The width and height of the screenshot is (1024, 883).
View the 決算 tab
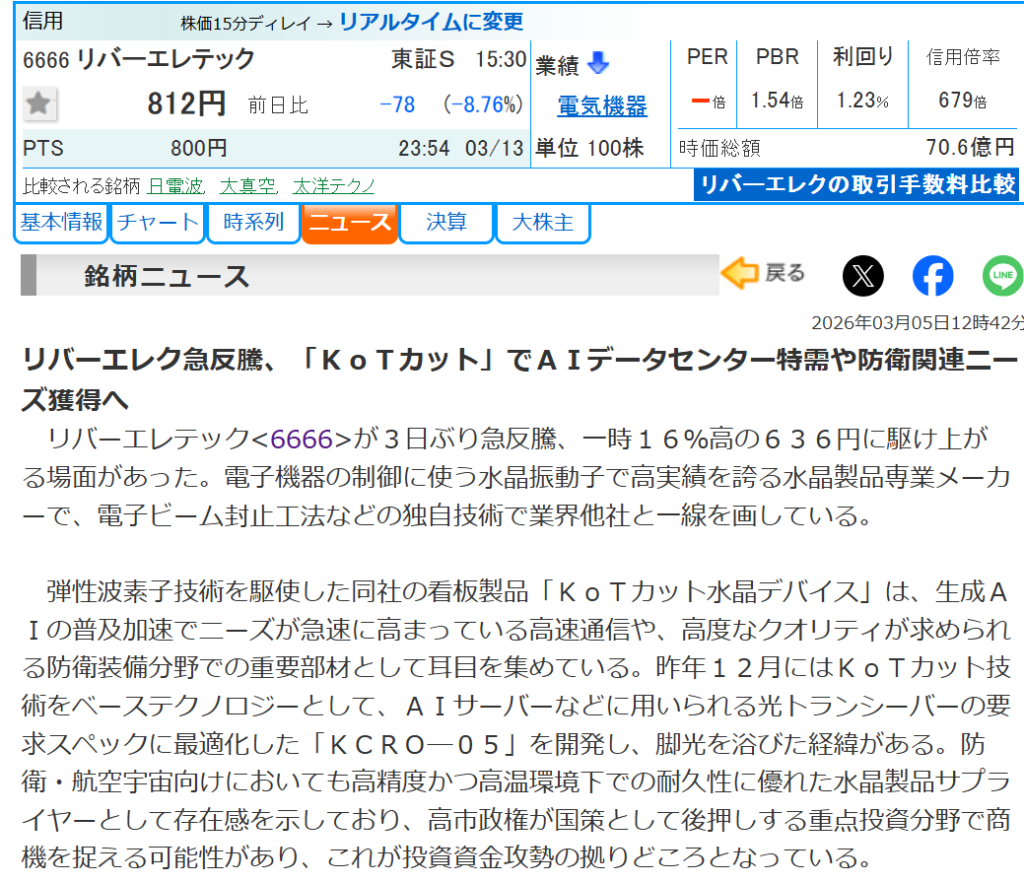(x=446, y=223)
